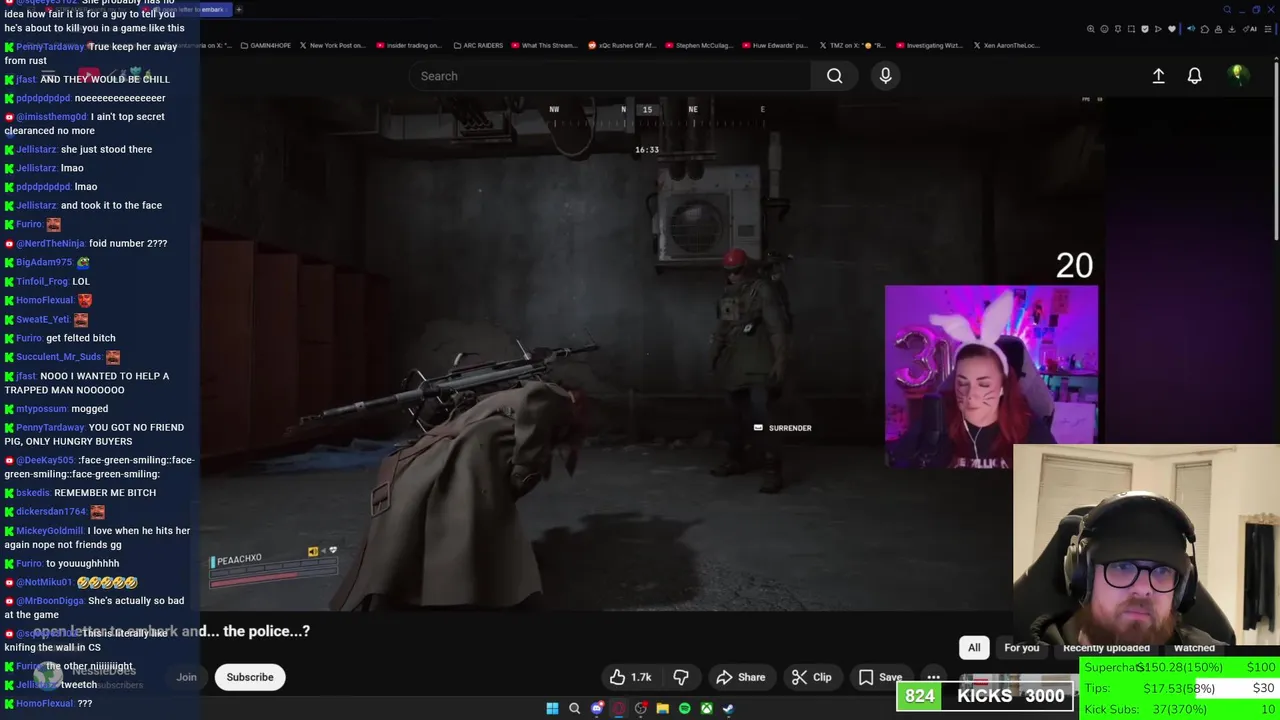Like the video with 1.7k thumbs up
The width and height of the screenshot is (1280, 720).
(x=631, y=677)
